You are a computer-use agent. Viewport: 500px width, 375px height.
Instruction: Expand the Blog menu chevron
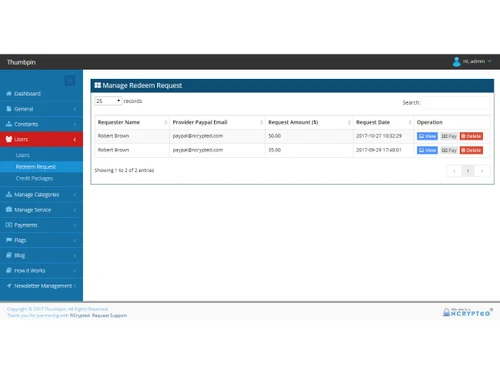pyautogui.click(x=75, y=255)
